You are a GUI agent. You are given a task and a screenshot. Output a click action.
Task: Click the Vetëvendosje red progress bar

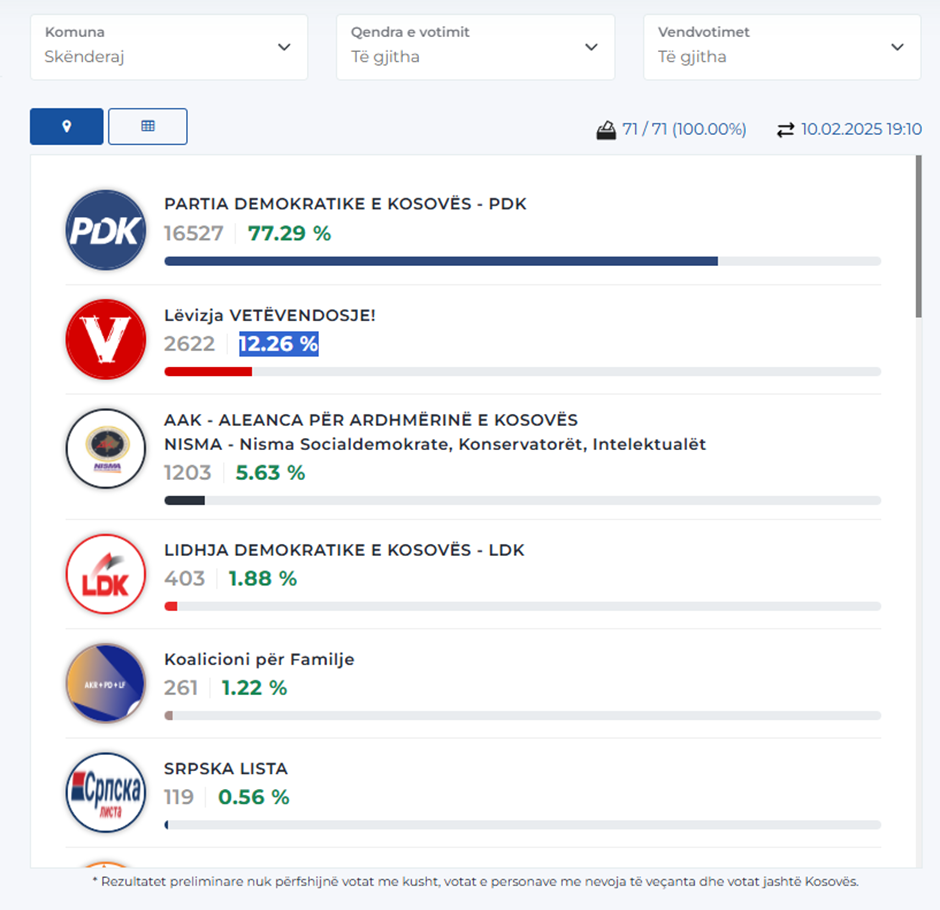click(x=208, y=371)
